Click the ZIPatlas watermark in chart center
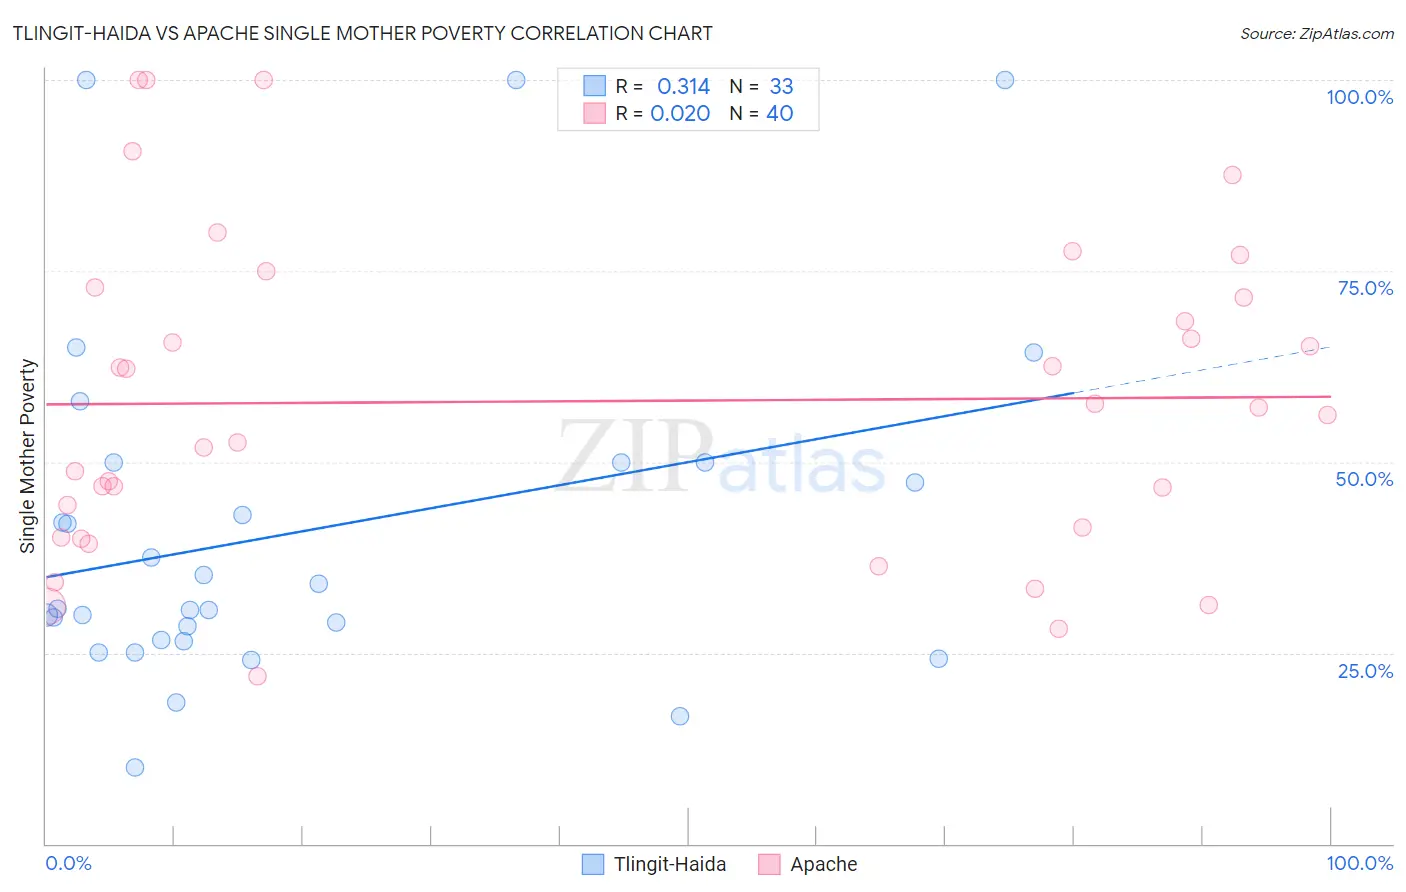Viewport: 1406px width, 892px height. point(721,456)
